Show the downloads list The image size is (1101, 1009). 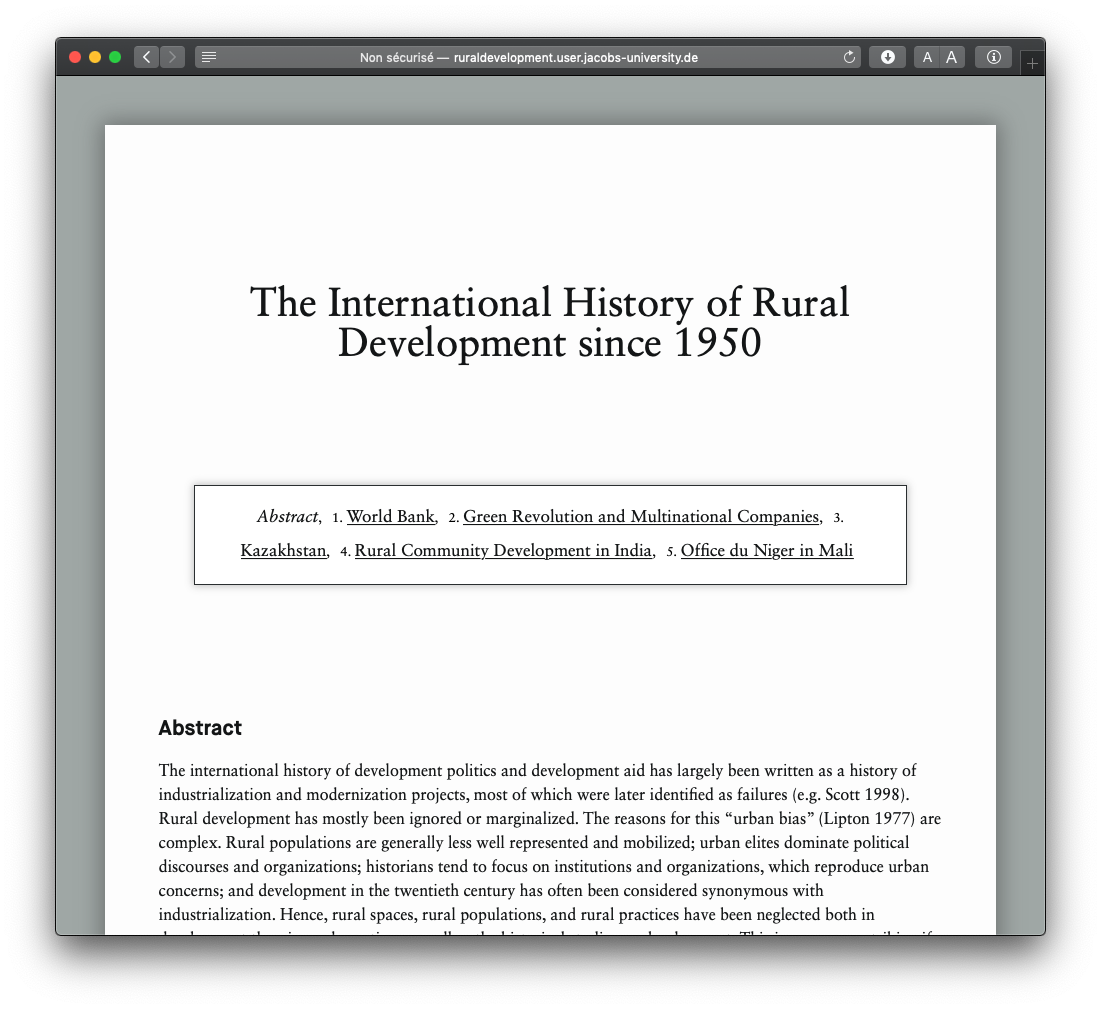click(x=887, y=57)
